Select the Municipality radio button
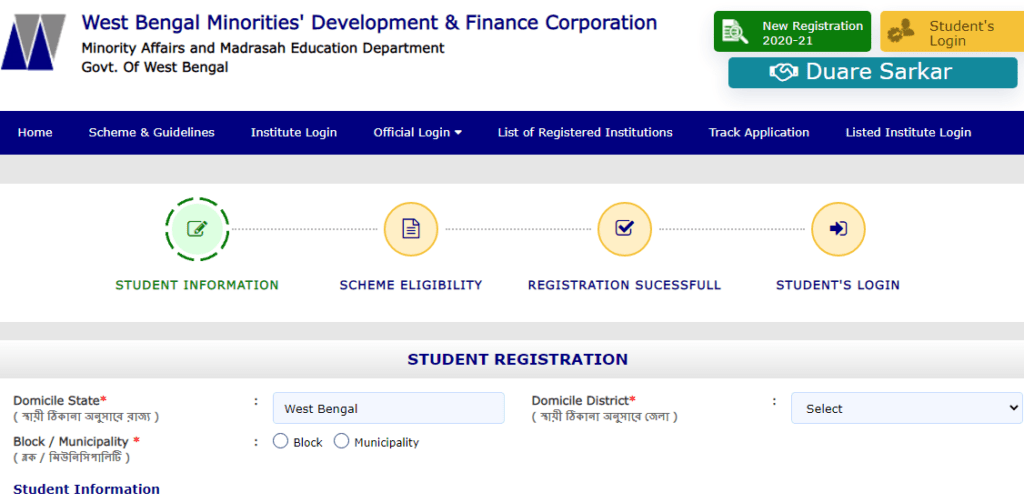 (341, 442)
